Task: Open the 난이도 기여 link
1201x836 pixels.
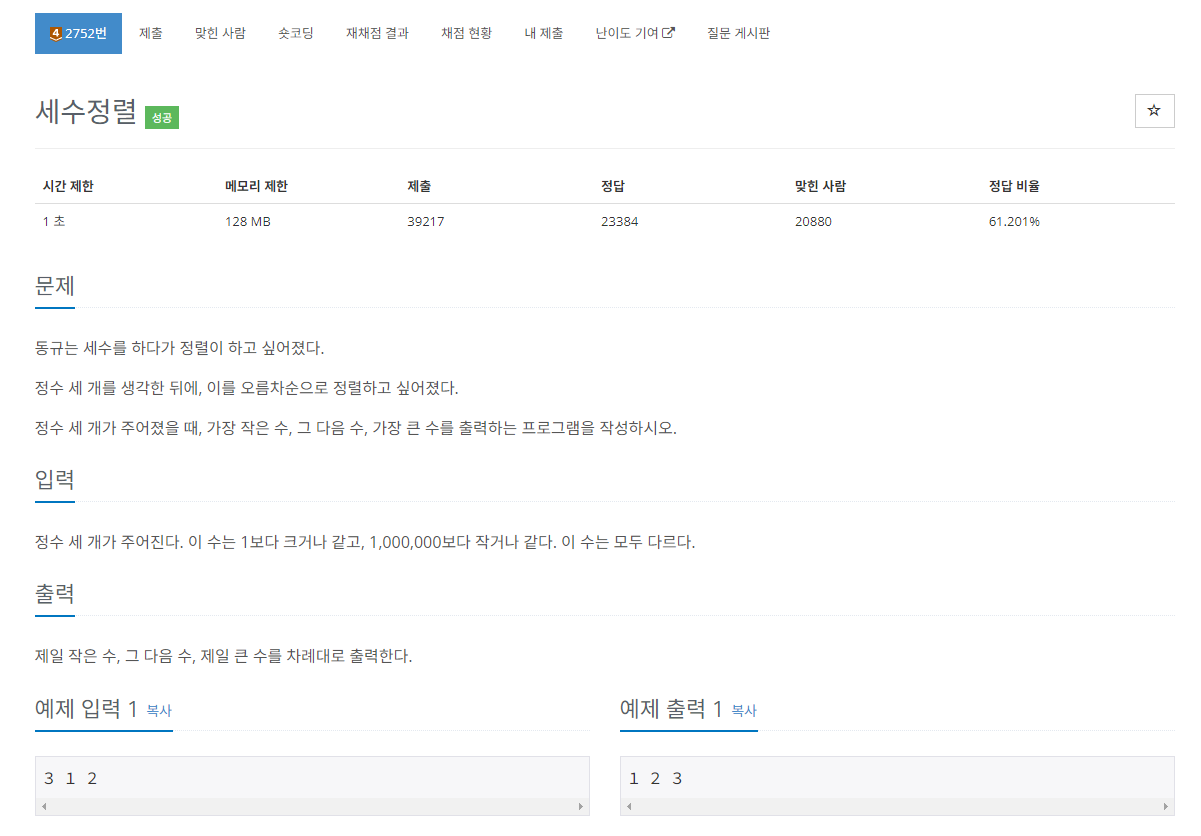Action: pos(634,33)
